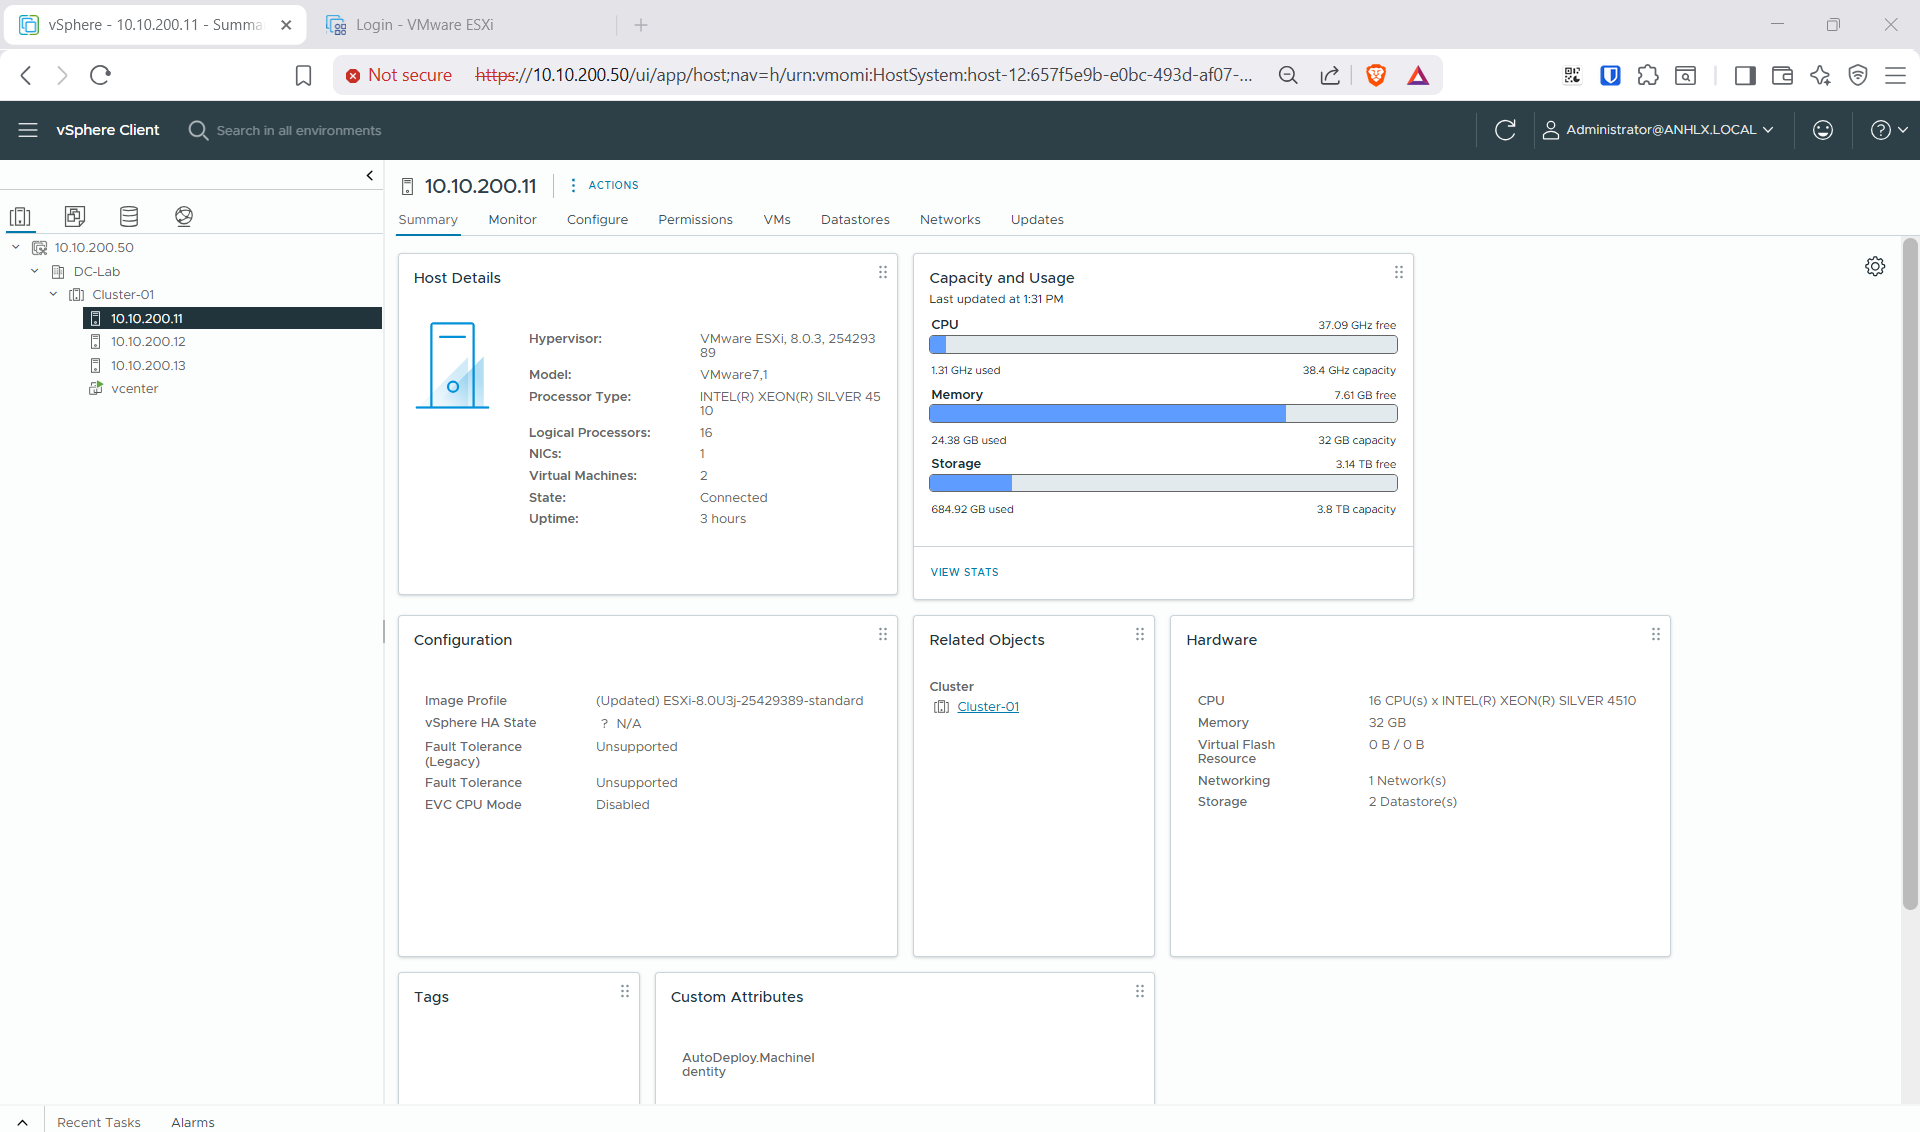Switch to the Monitor tab
The height and width of the screenshot is (1132, 1920).
coord(512,220)
